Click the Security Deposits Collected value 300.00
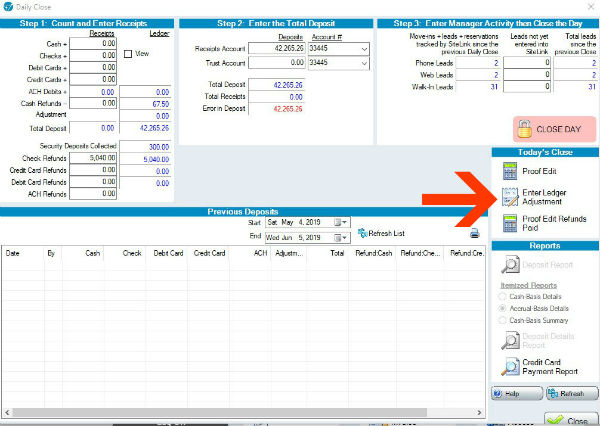 159,147
